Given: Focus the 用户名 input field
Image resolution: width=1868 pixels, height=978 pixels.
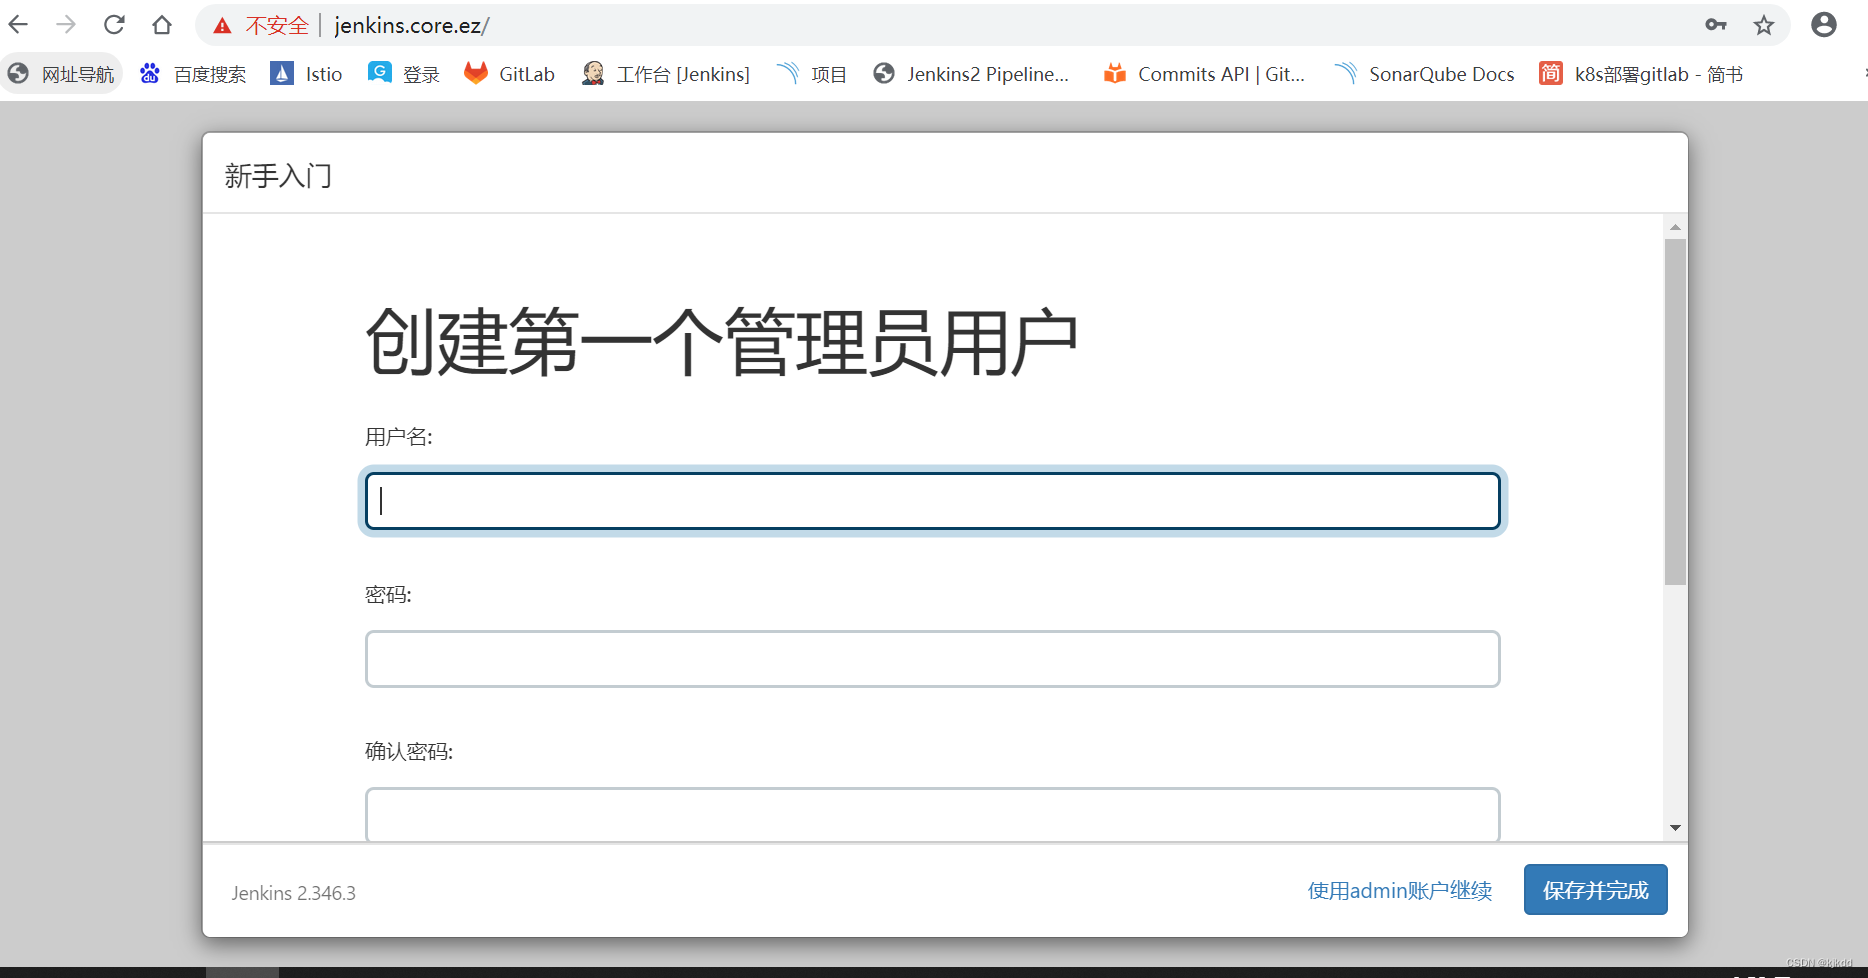Looking at the screenshot, I should point(932,501).
